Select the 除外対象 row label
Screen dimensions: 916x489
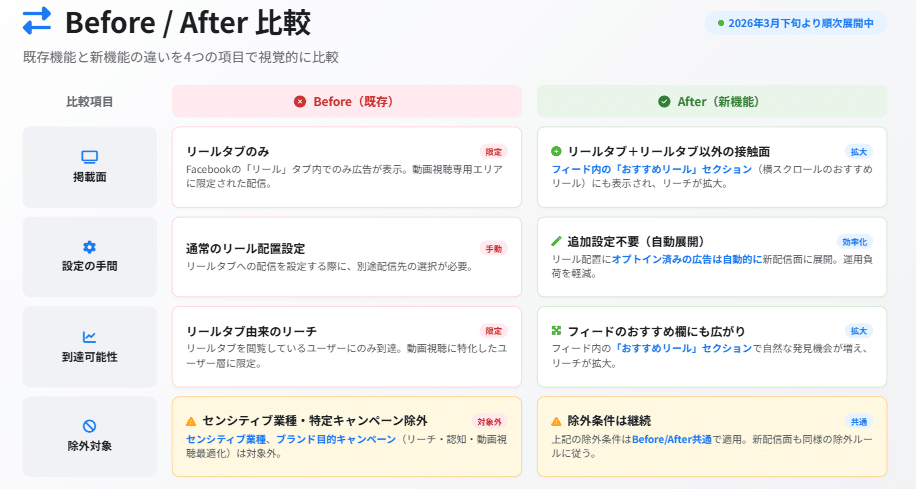coord(89,446)
